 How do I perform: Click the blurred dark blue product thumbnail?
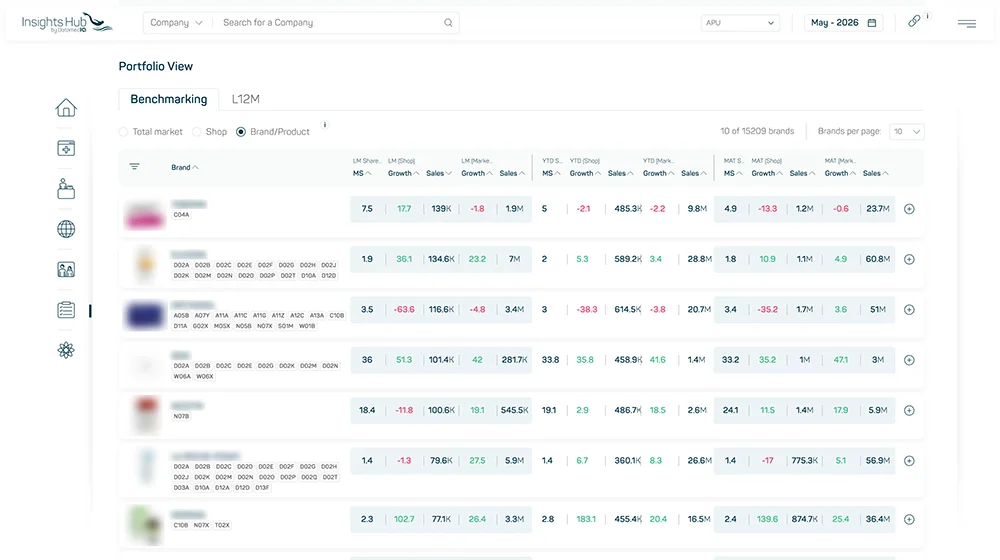[145, 315]
